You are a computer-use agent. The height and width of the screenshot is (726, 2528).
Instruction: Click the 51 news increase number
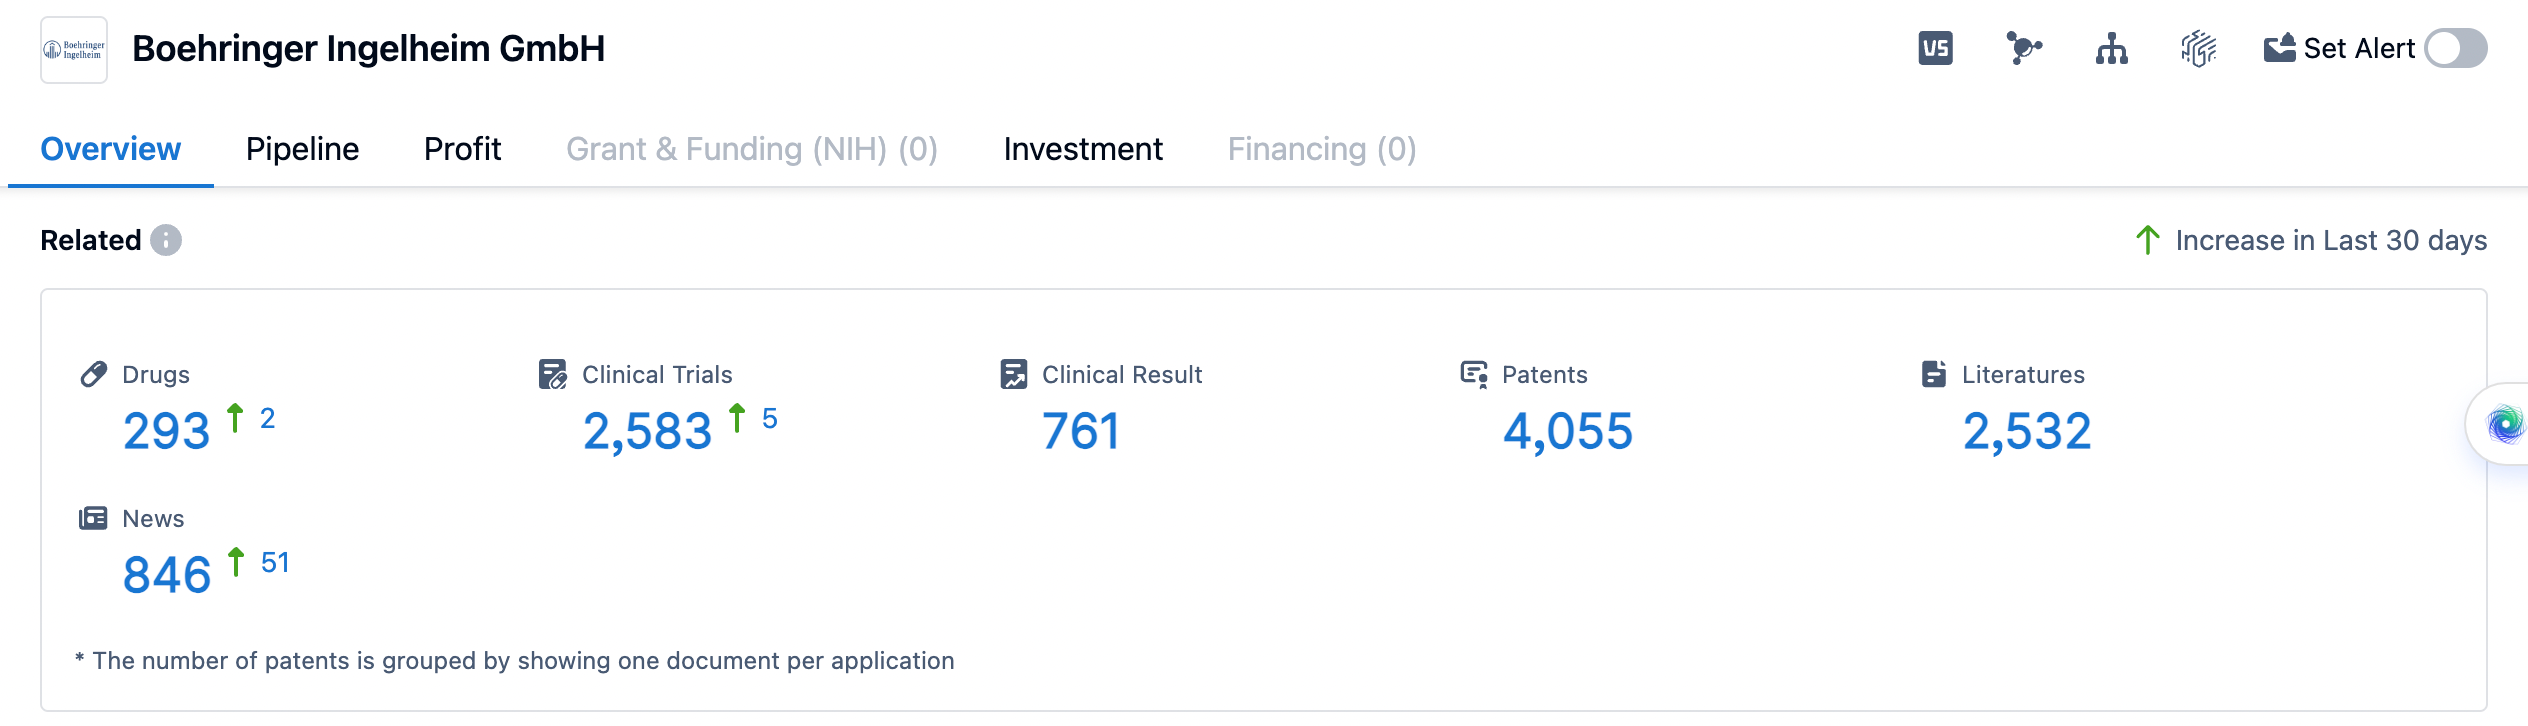pyautogui.click(x=274, y=562)
